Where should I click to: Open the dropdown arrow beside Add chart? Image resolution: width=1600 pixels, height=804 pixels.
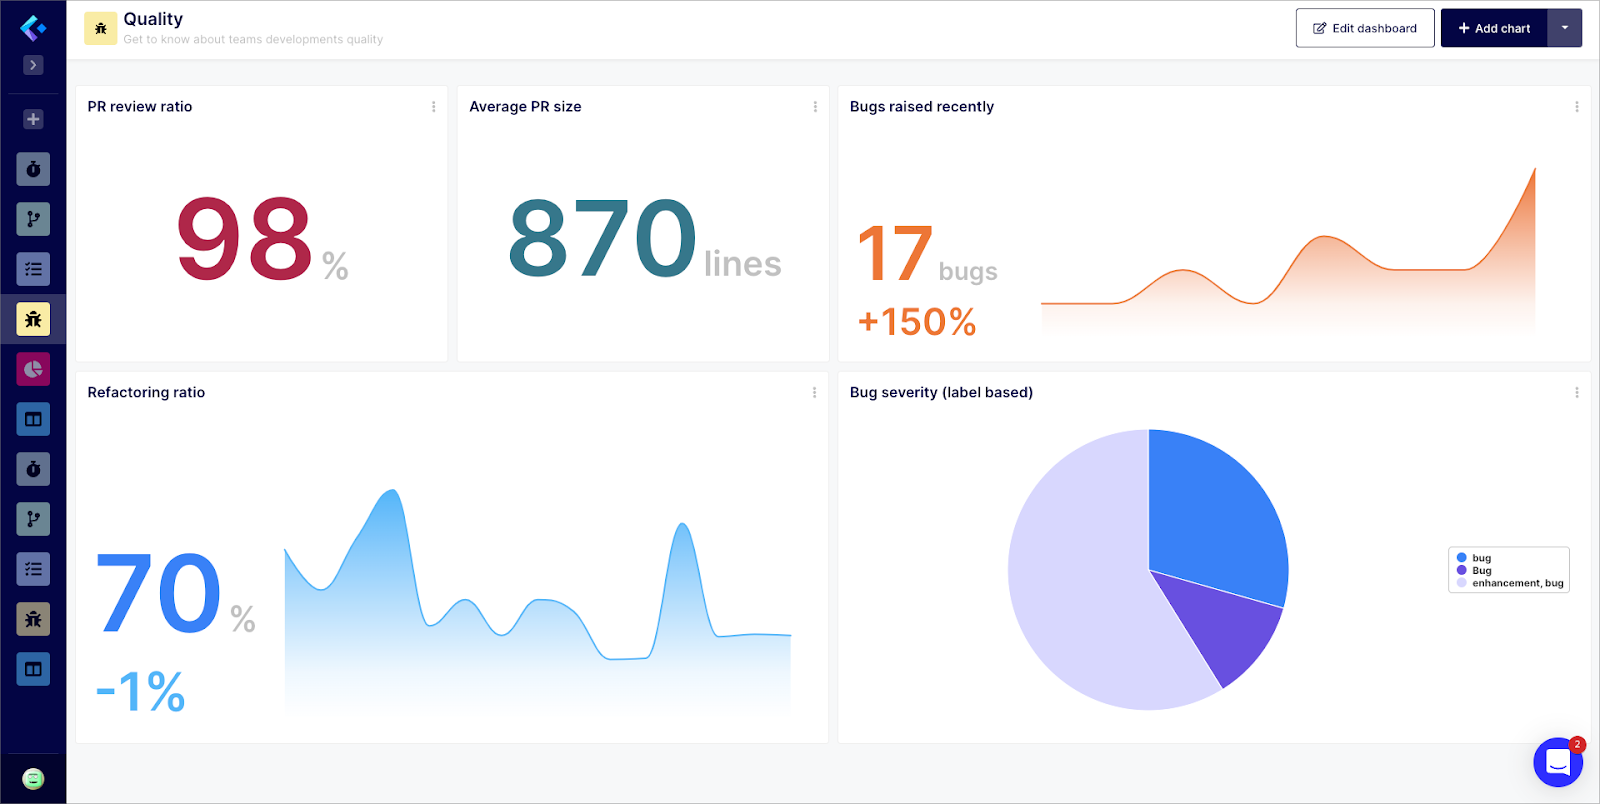[x=1564, y=28]
